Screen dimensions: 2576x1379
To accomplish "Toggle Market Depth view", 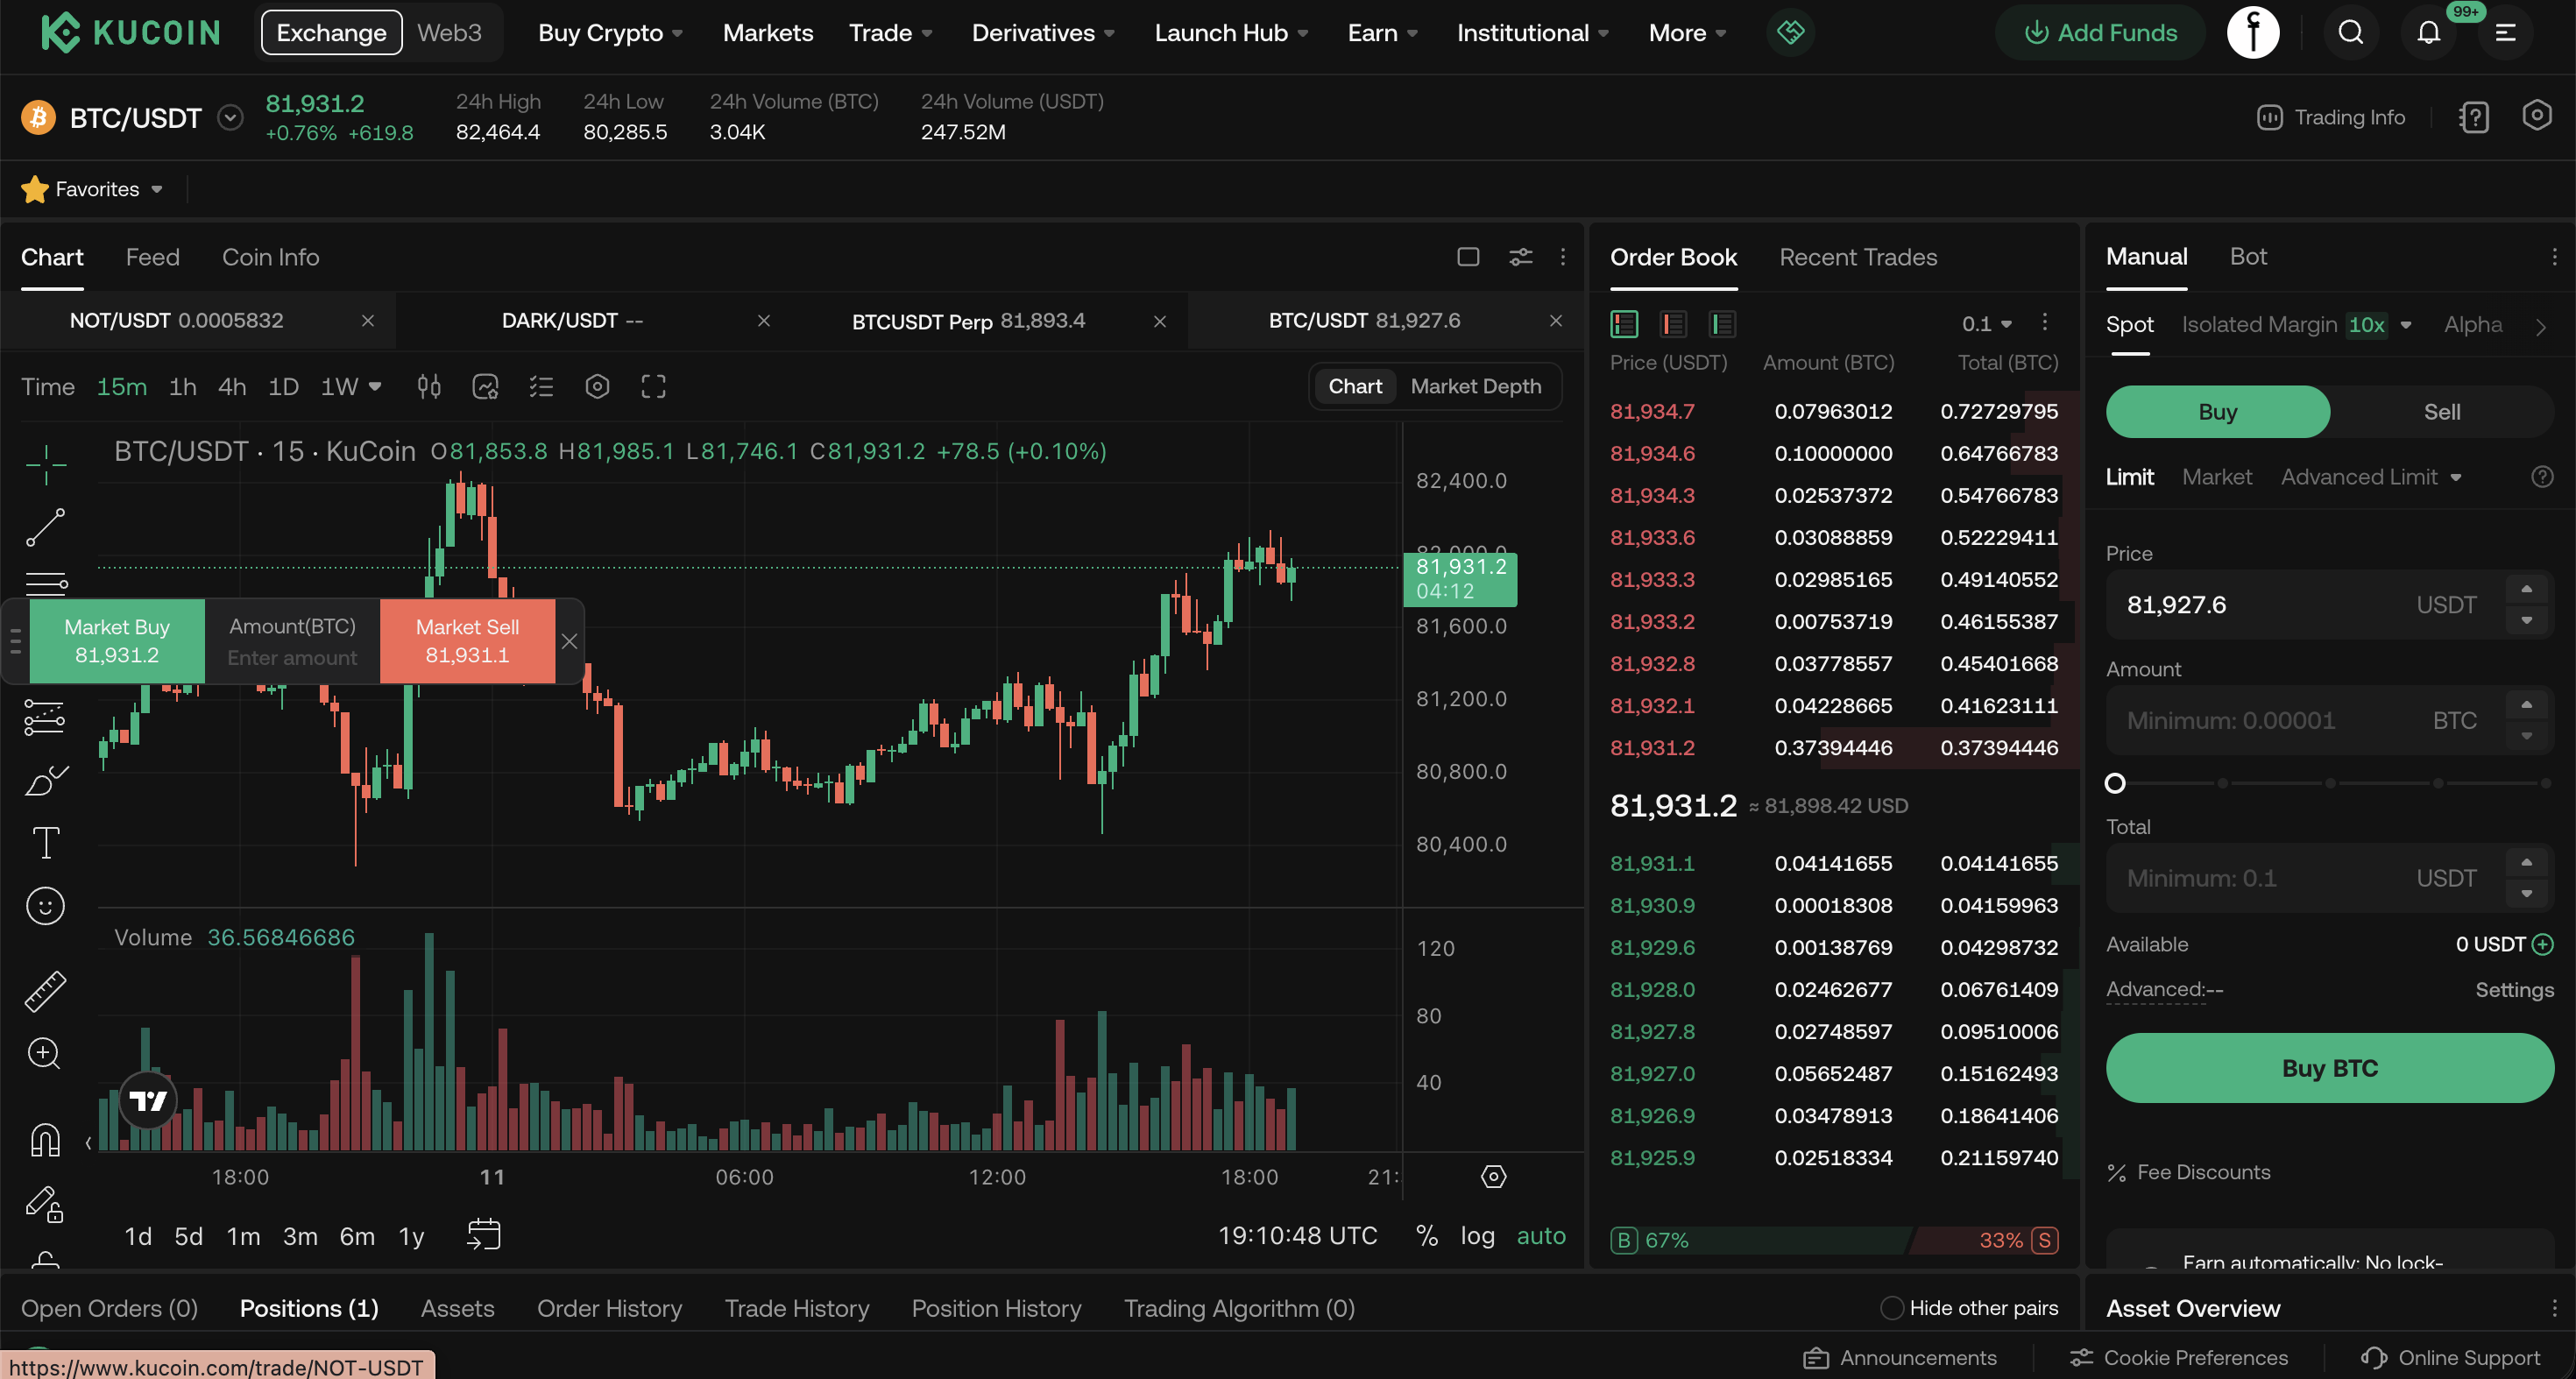I will 1475,386.
